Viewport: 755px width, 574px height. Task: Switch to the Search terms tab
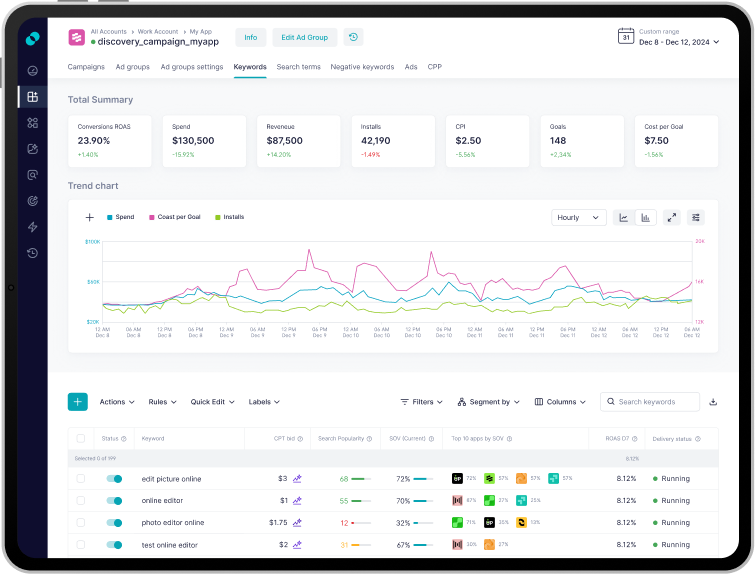click(298, 67)
